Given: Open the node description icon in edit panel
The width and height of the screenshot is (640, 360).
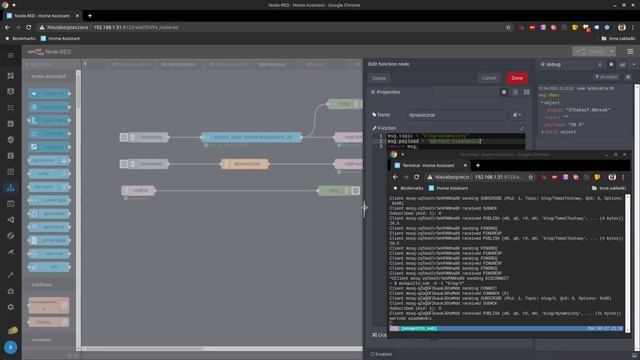Looking at the screenshot, I should pos(515,92).
